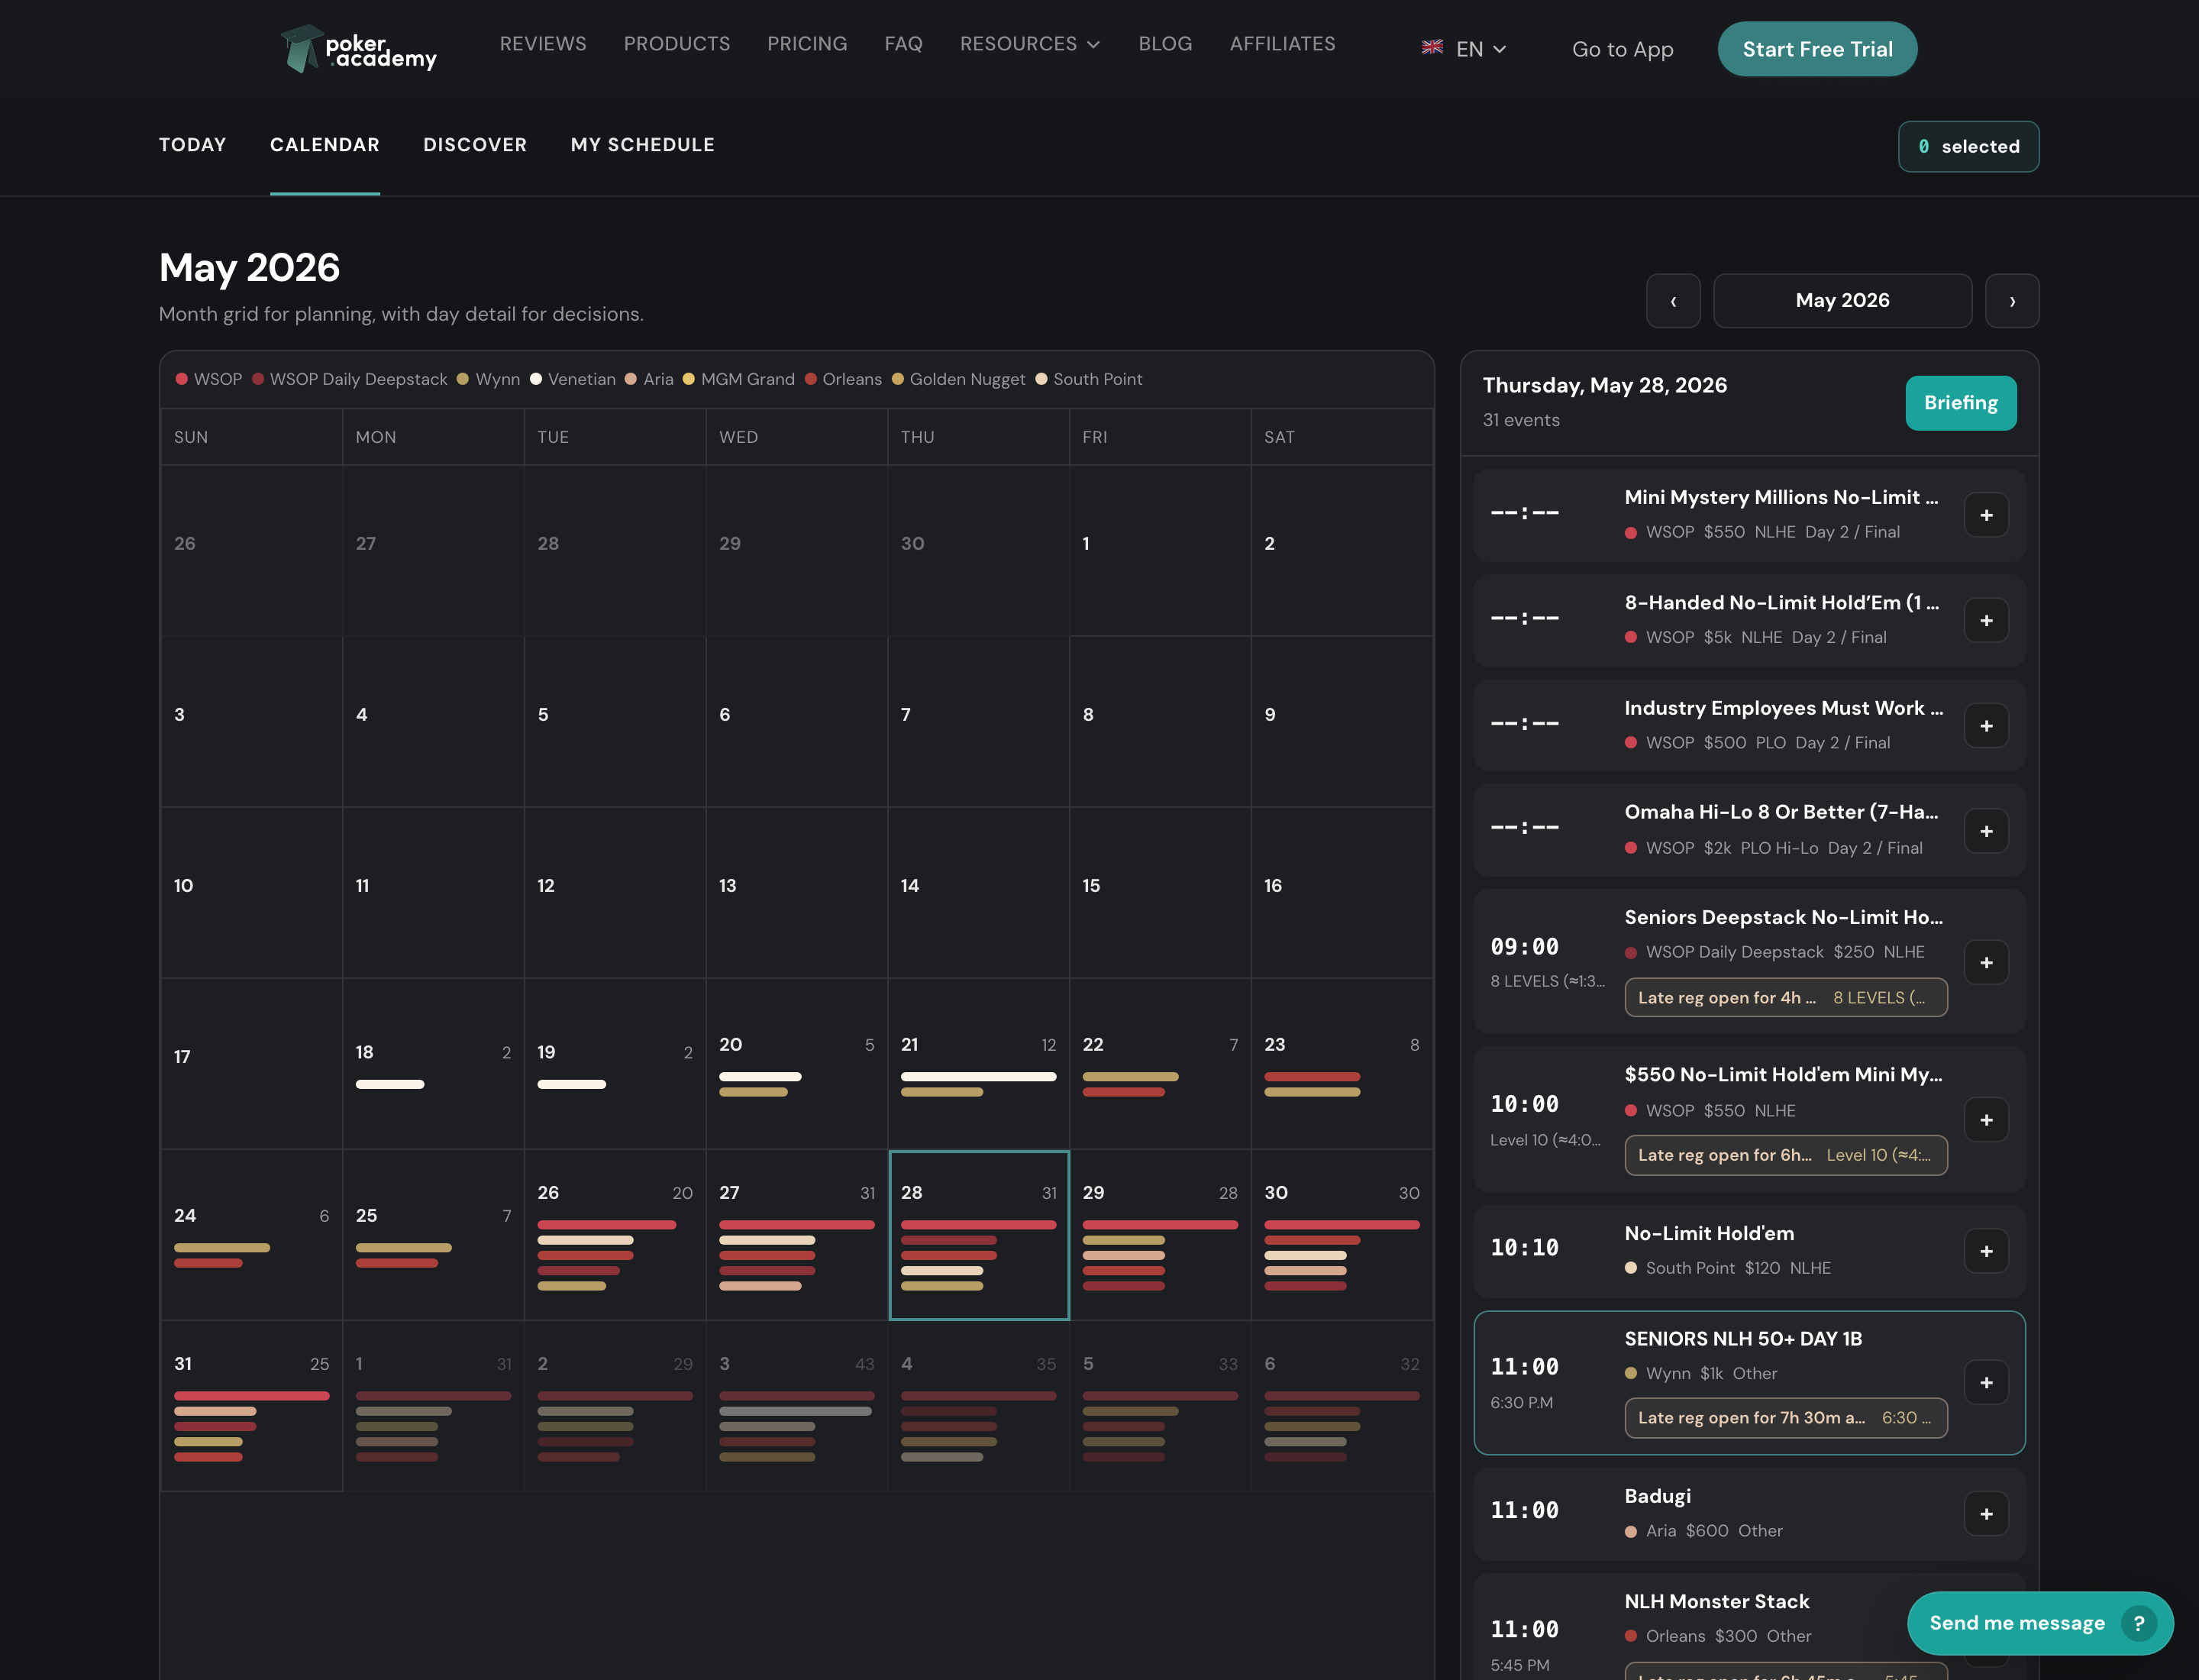Select May 26 in calendar grid
2199x1680 pixels.
(615, 1235)
